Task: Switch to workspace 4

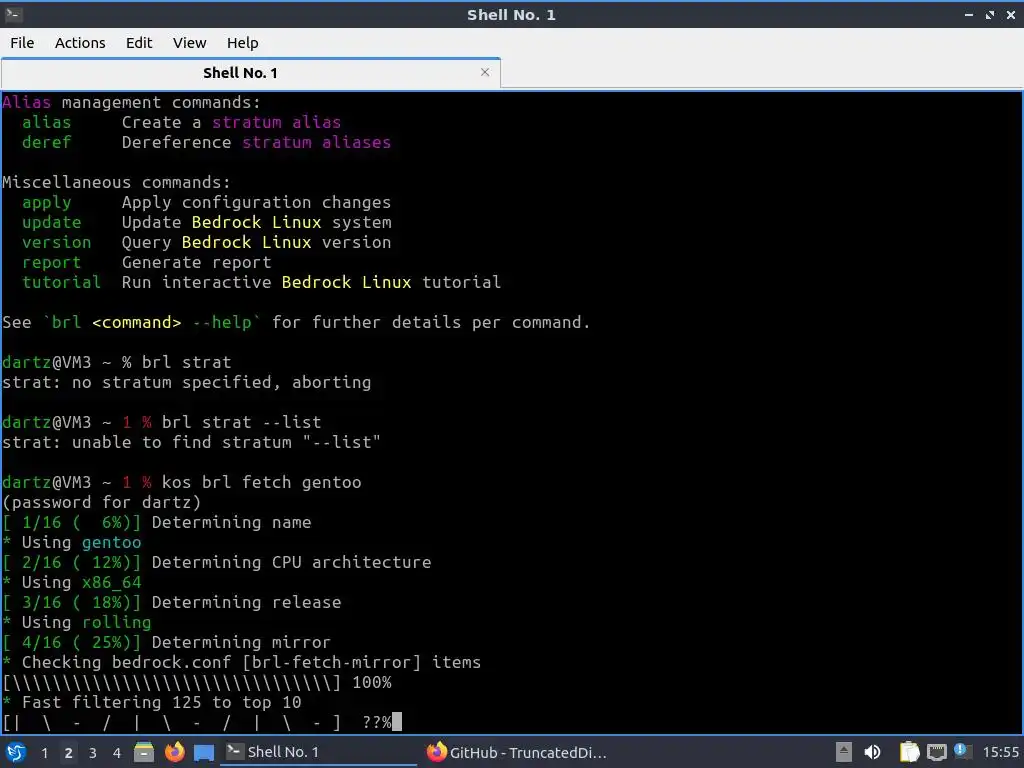Action: pos(117,753)
